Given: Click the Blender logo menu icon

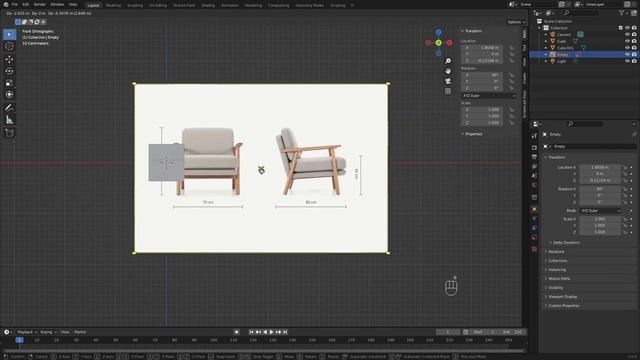Looking at the screenshot, I should tap(6, 4).
